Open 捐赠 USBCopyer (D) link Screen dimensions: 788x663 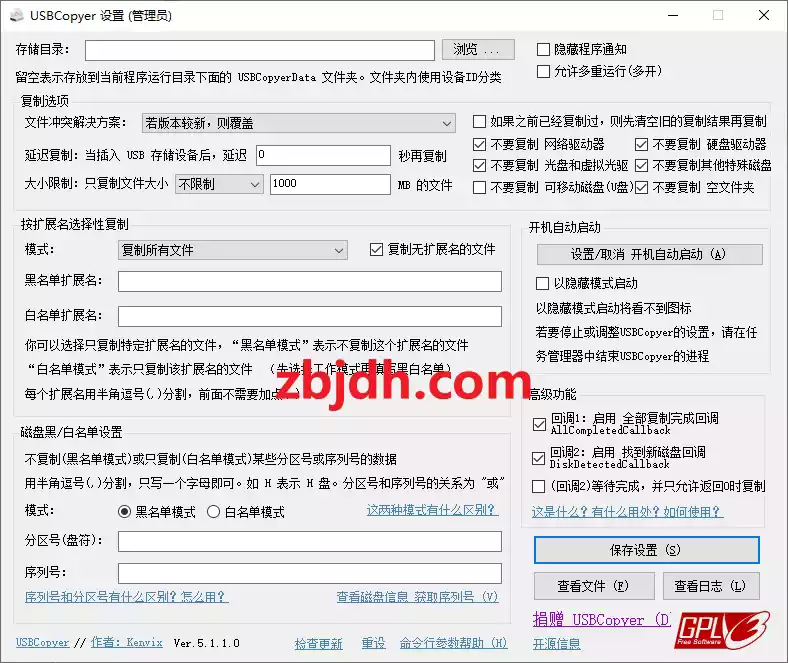coord(601,620)
